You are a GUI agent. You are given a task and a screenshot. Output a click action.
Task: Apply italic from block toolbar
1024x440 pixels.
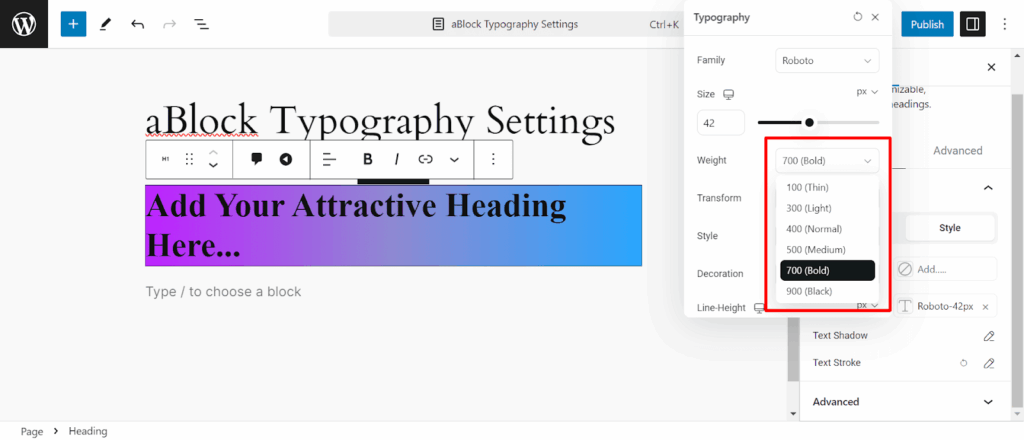click(396, 159)
